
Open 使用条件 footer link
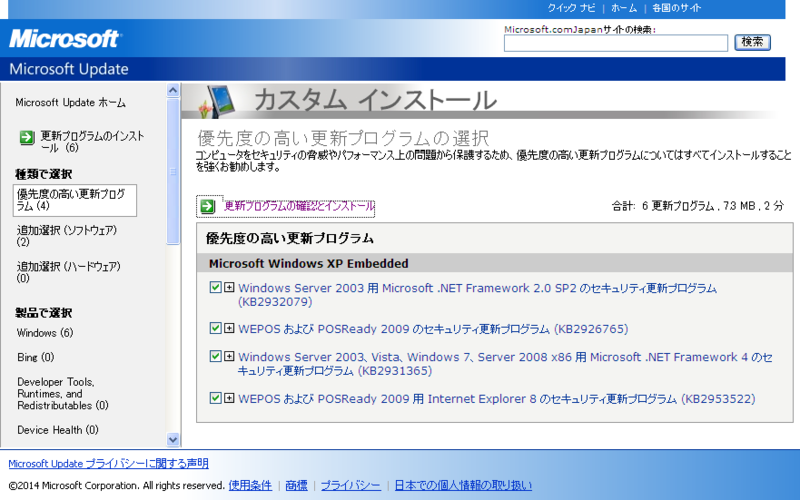click(x=250, y=485)
